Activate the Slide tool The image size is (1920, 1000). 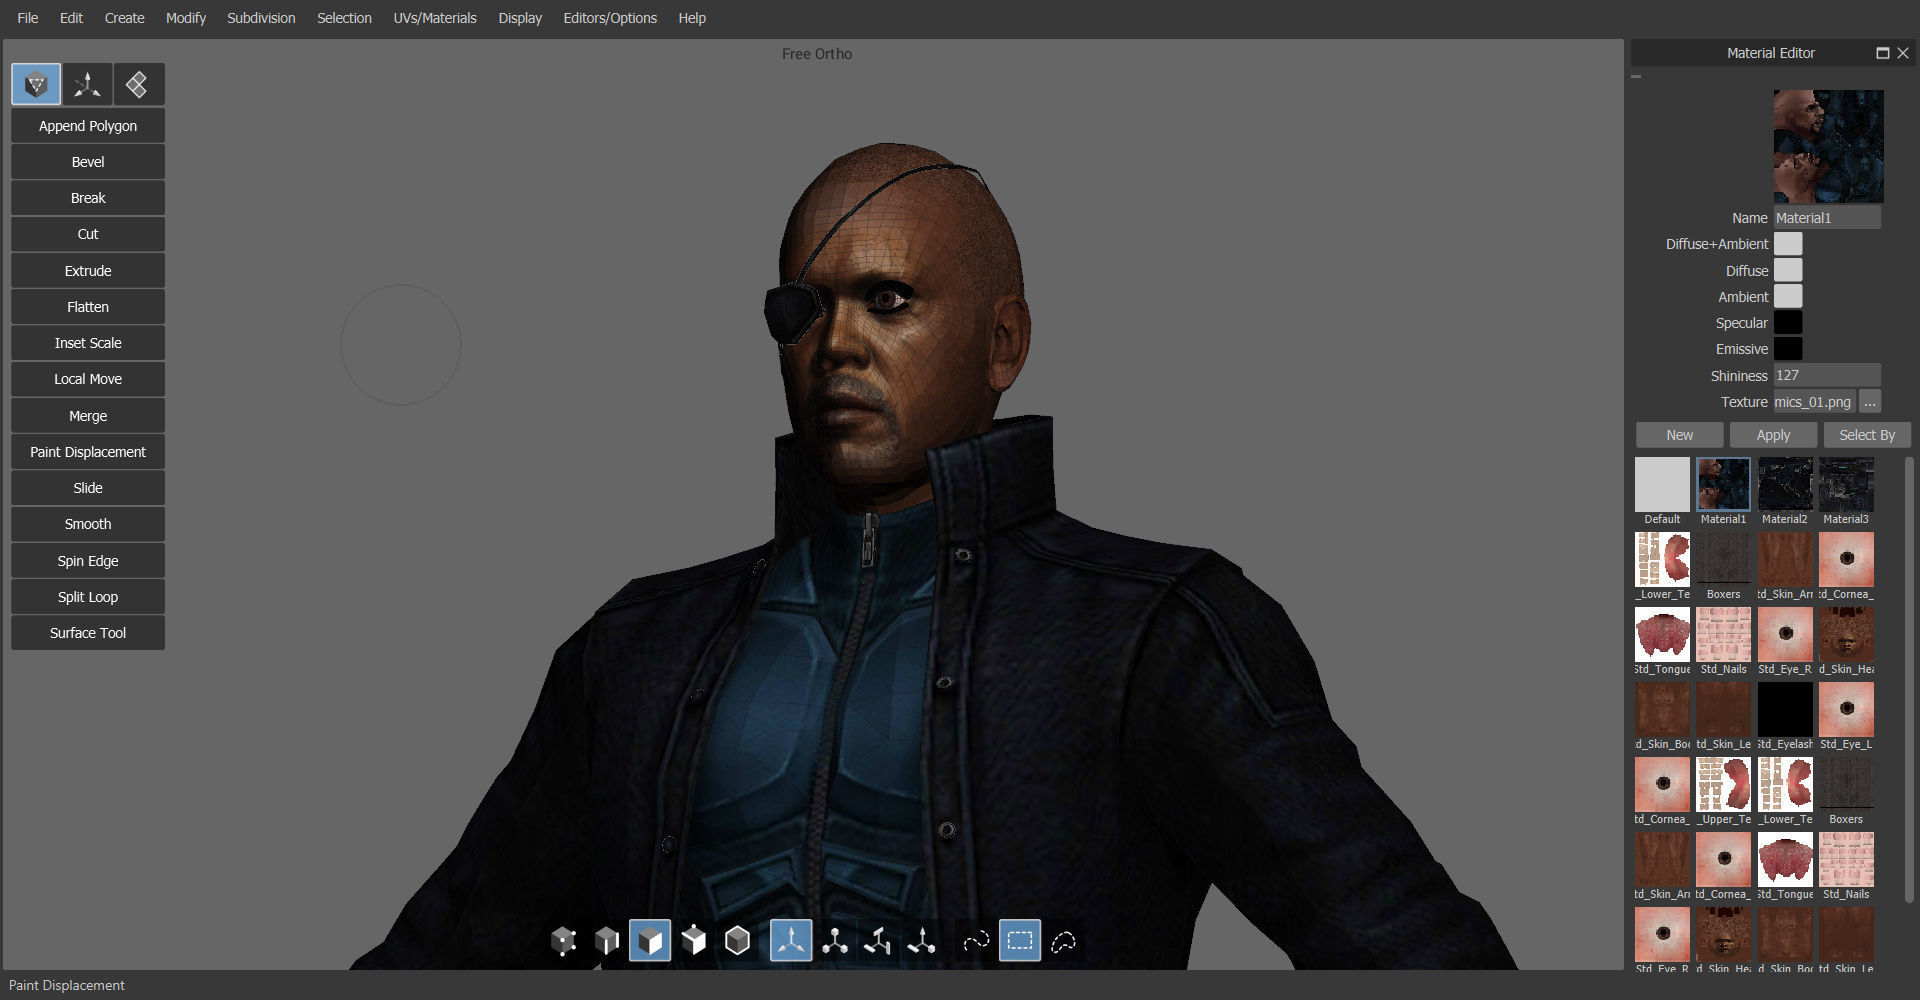(x=88, y=488)
